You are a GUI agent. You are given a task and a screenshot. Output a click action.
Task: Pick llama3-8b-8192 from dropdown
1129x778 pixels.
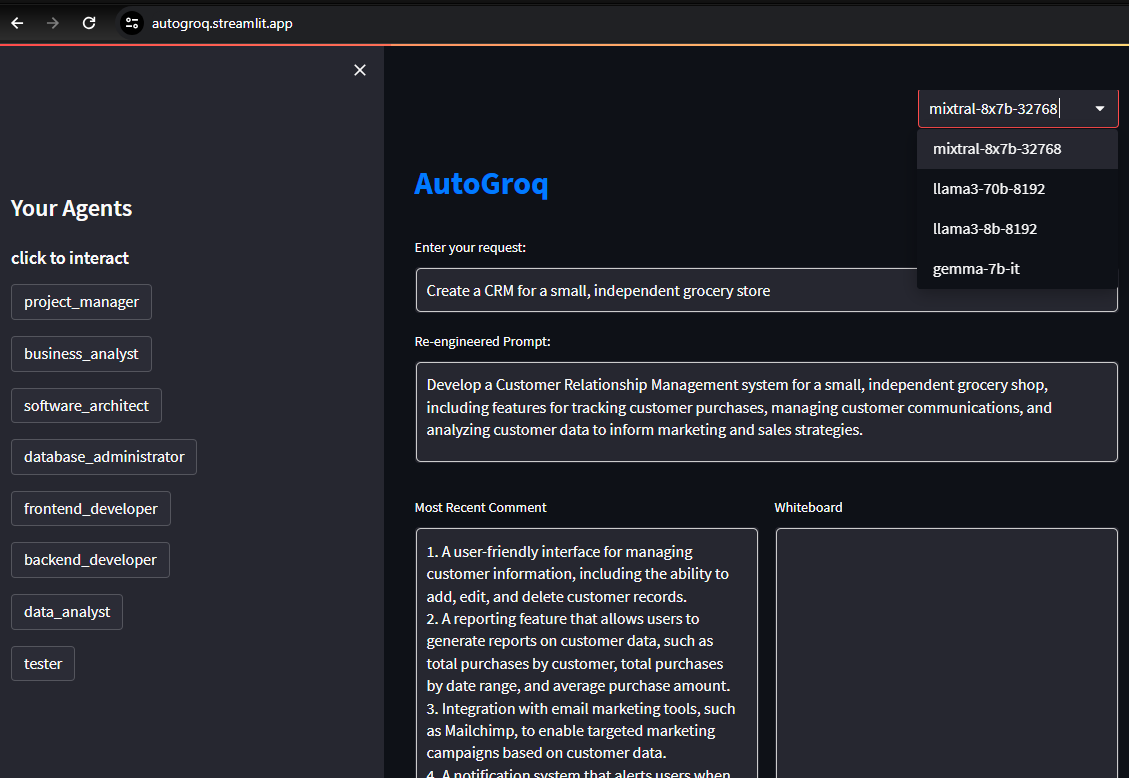pos(985,229)
